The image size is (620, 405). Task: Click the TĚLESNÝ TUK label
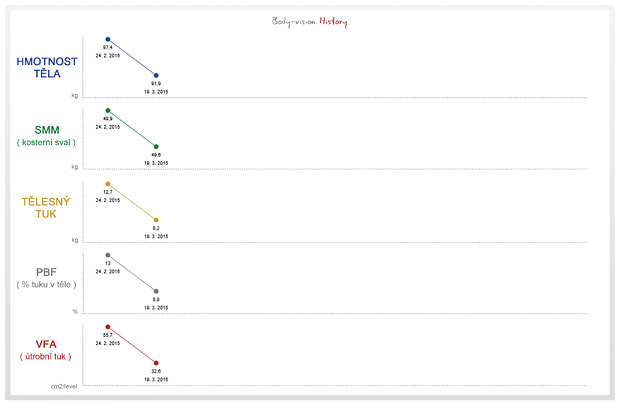pyautogui.click(x=46, y=208)
